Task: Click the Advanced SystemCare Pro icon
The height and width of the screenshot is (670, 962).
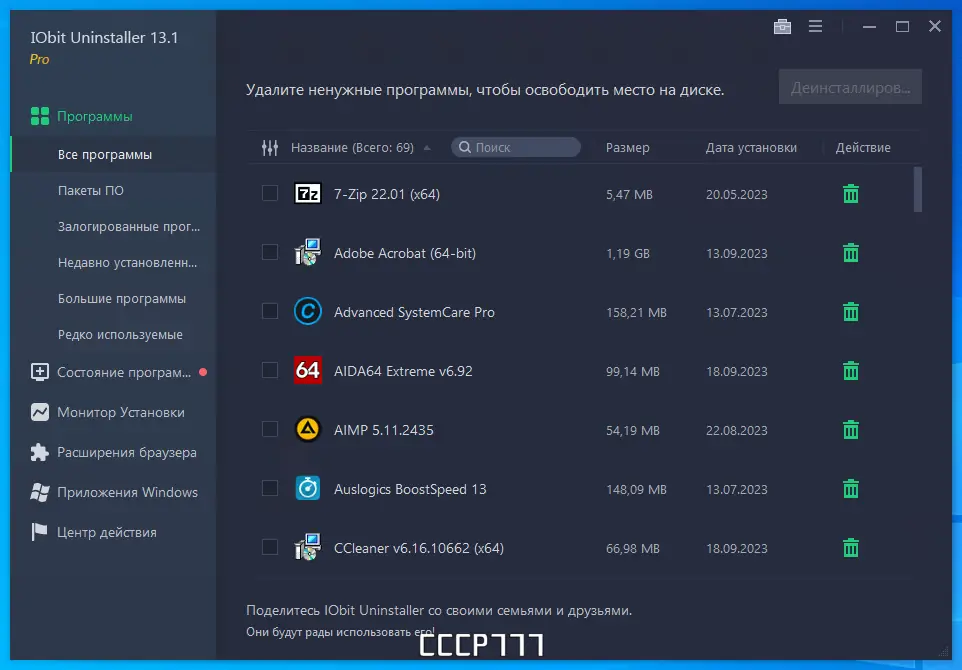Action: pos(307,311)
